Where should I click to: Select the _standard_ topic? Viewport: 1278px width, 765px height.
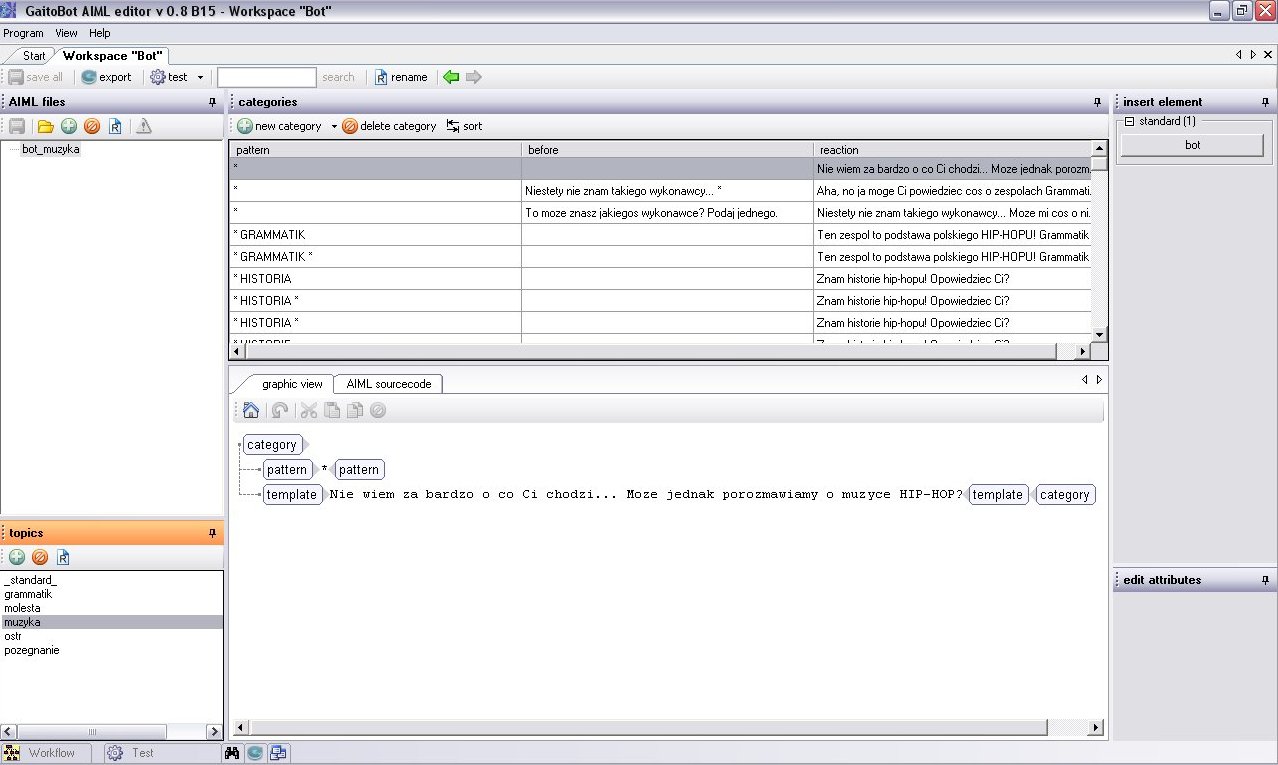(x=111, y=580)
